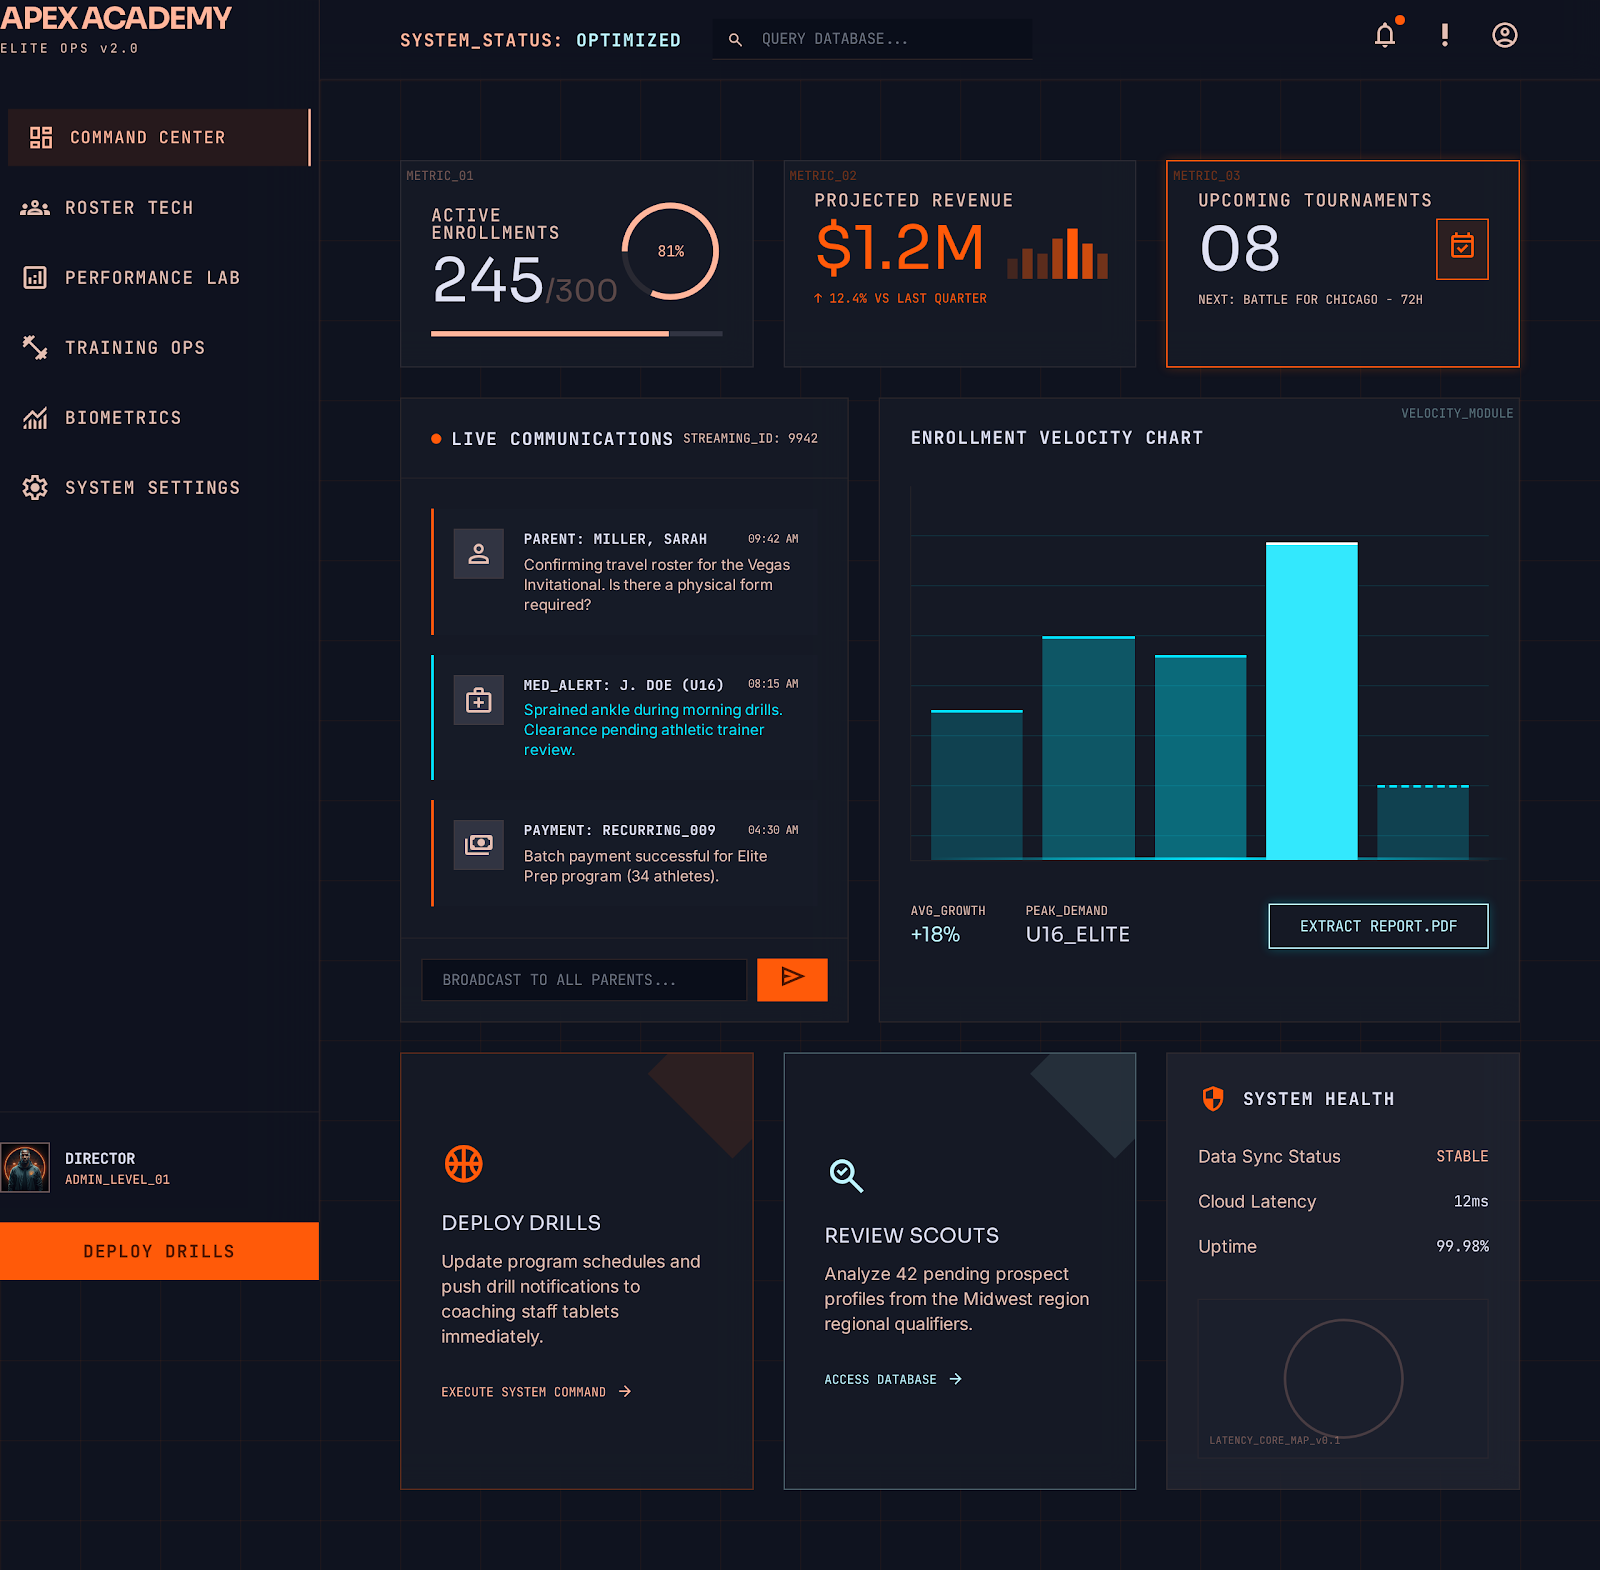Click the live communications orange status dot
1600x1570 pixels.
tap(436, 439)
